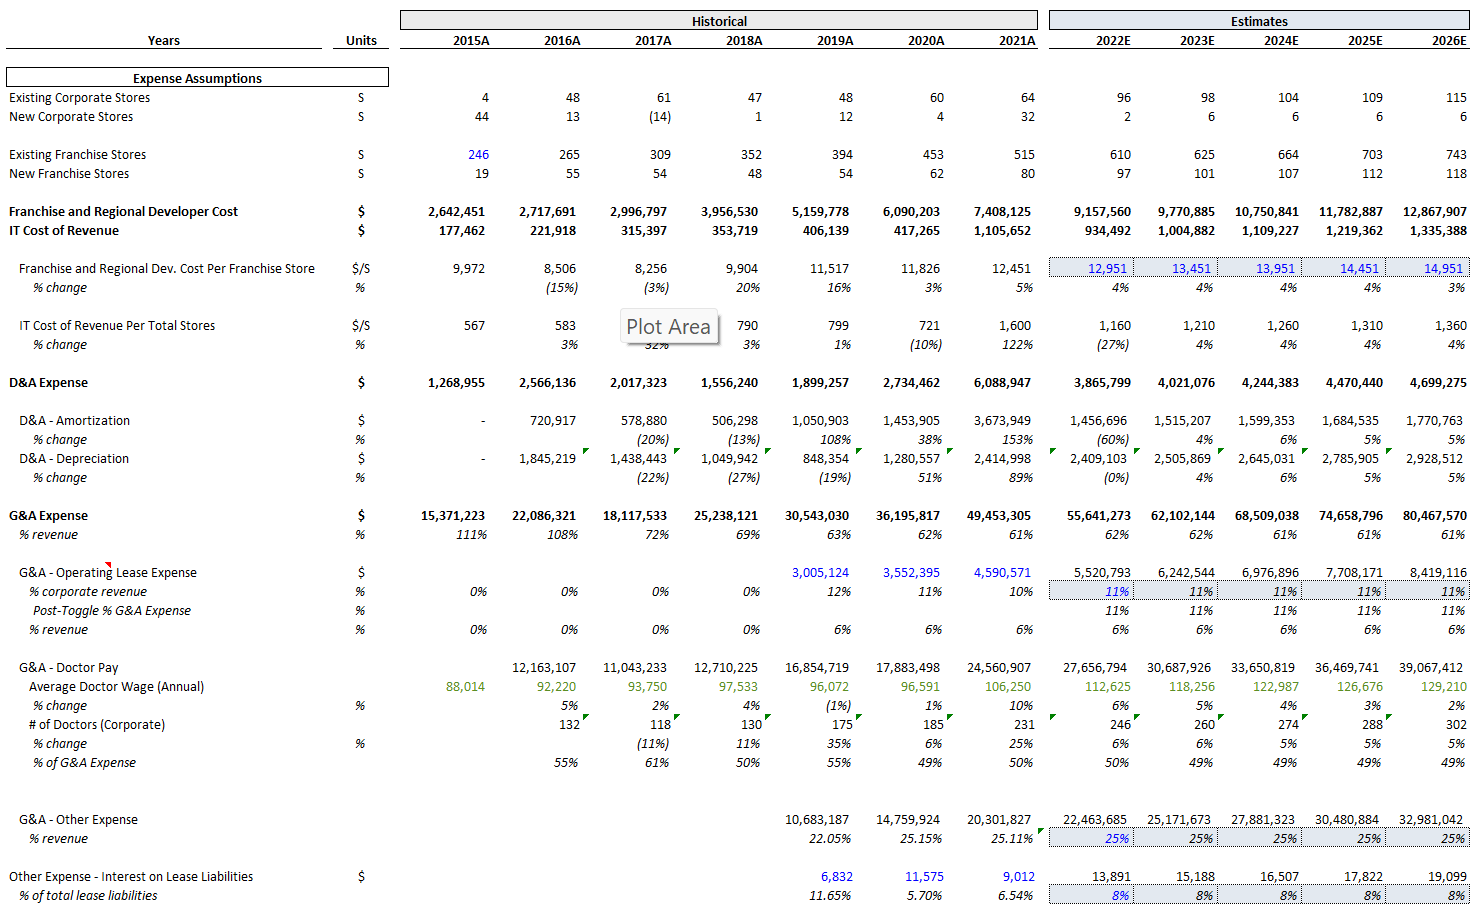
Task: Select the blue 246 input cell
Action: 478,154
